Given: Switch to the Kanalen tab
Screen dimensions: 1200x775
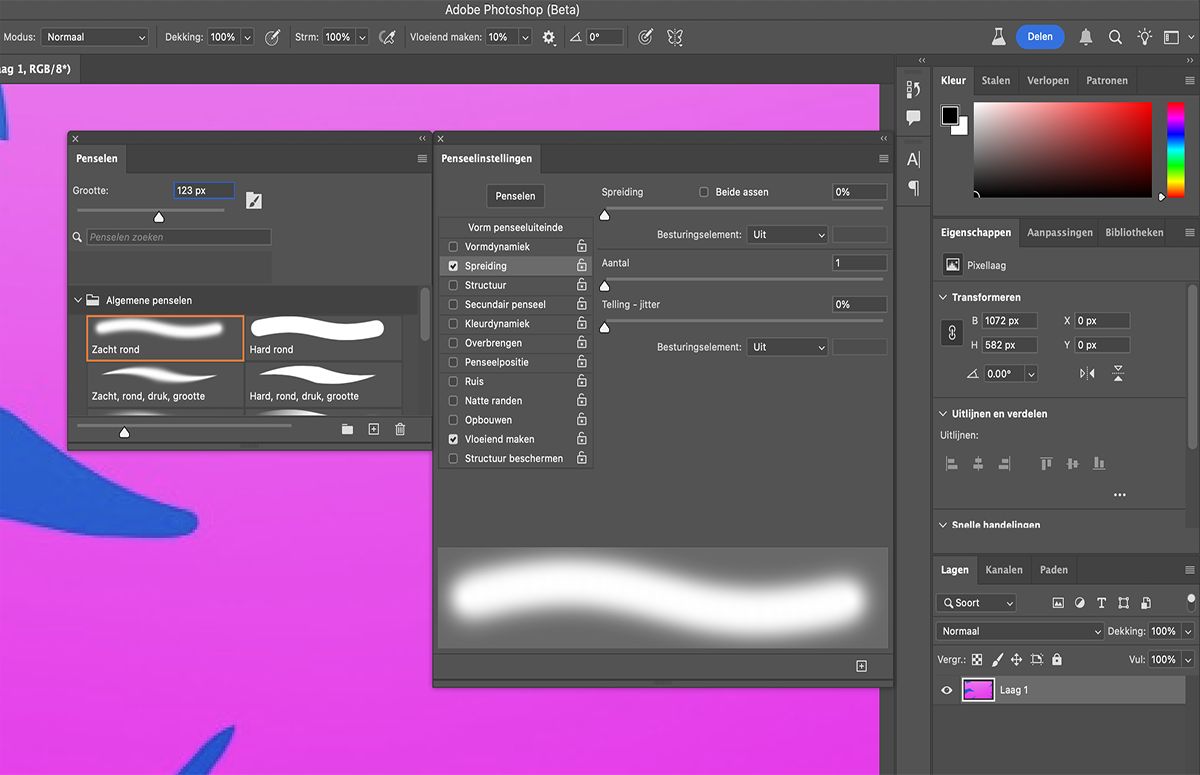Looking at the screenshot, I should click(x=1003, y=570).
